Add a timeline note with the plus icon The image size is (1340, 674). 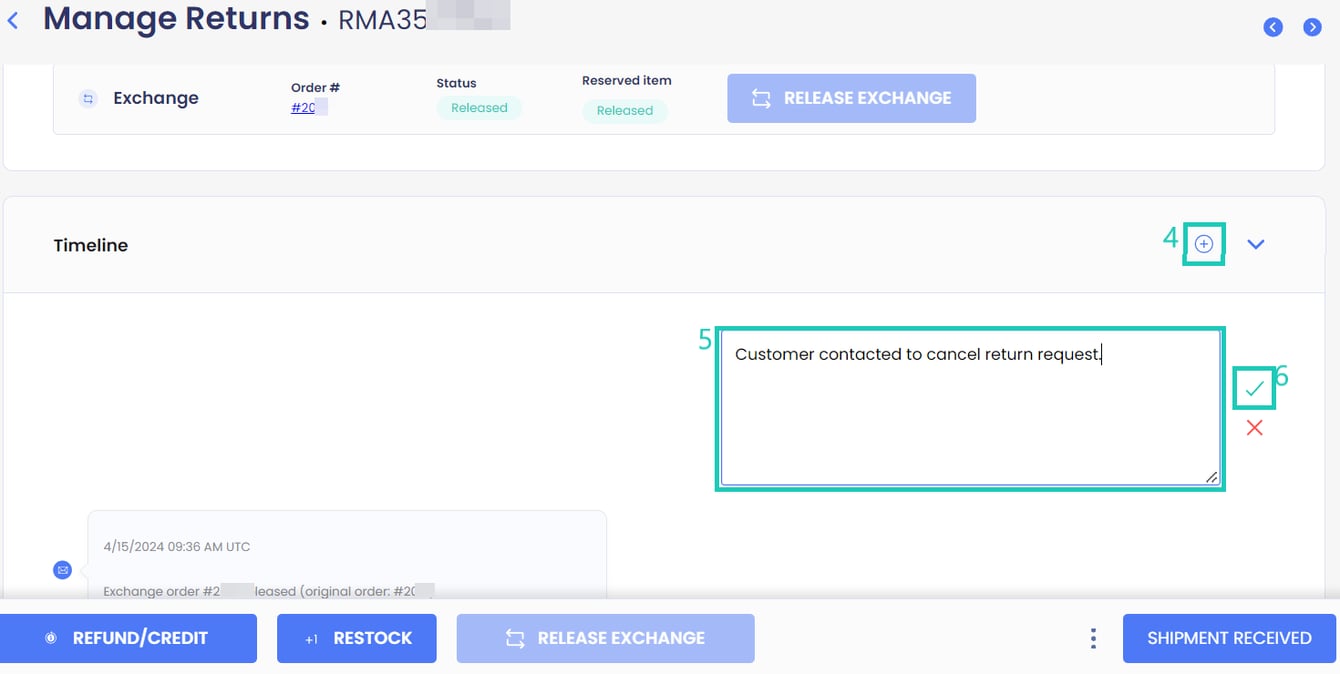(x=1204, y=244)
